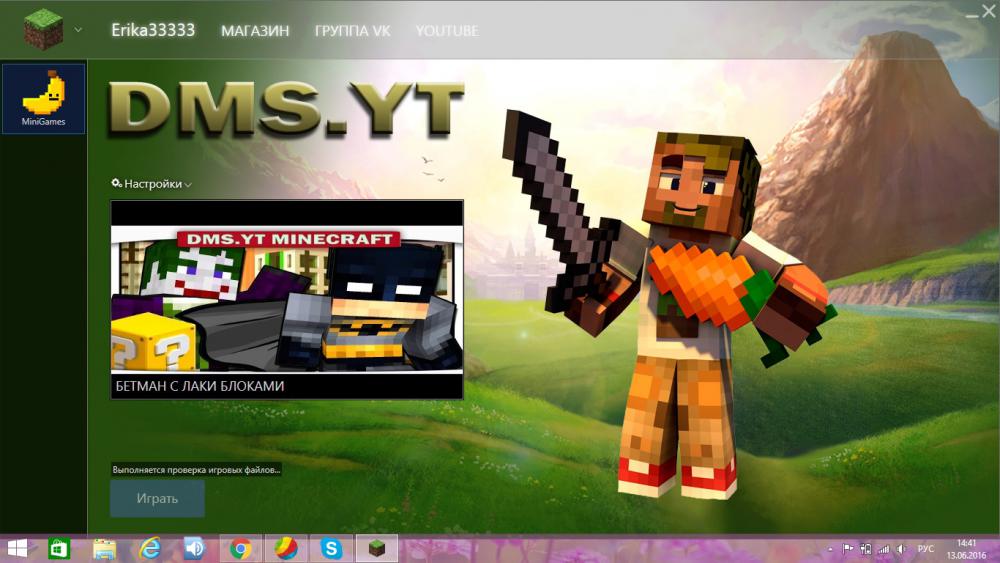
Task: Open the speaker app in the taskbar
Action: click(195, 548)
